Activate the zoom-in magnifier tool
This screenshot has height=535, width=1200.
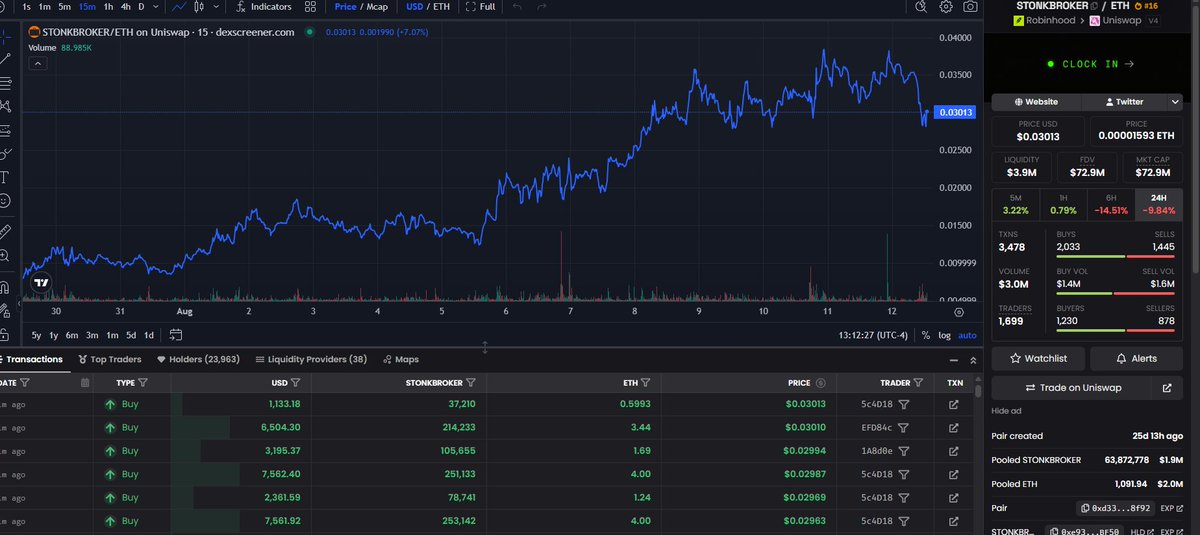(x=6, y=256)
